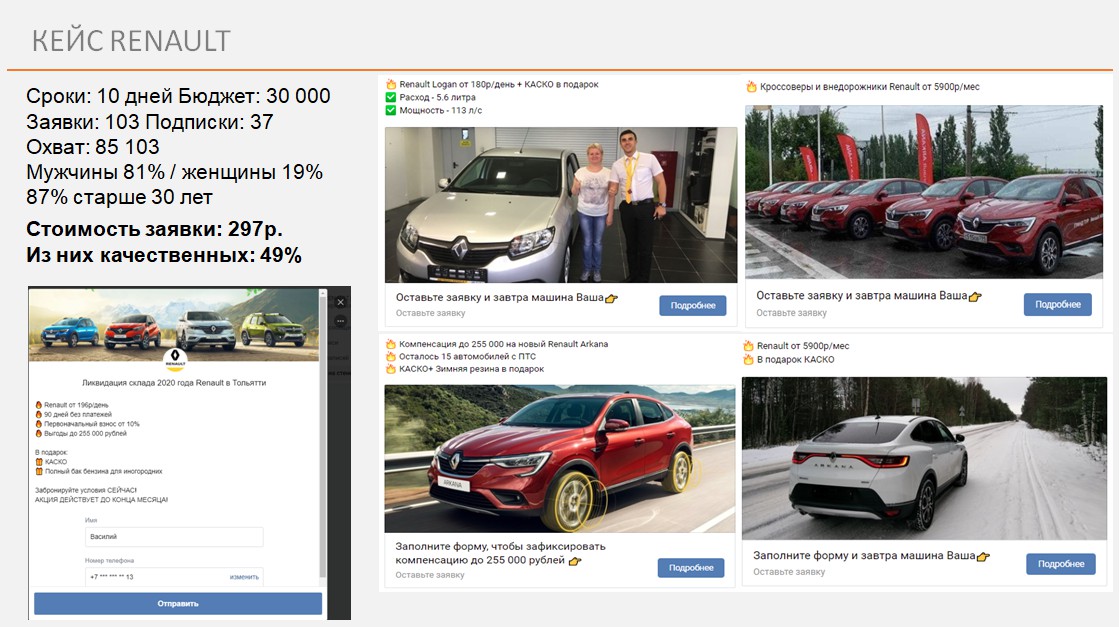Click 'Кроссоверы и внедорожники Renault' headline

(869, 87)
